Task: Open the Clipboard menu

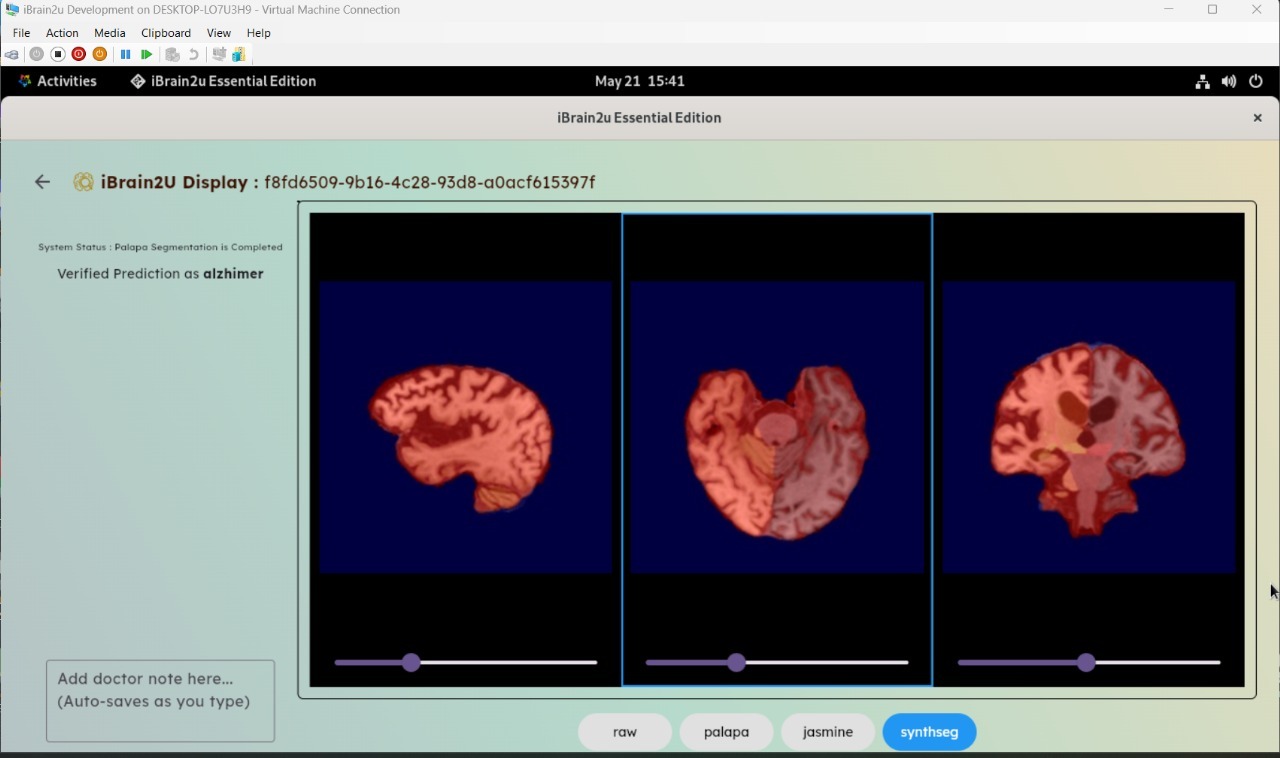Action: [165, 33]
